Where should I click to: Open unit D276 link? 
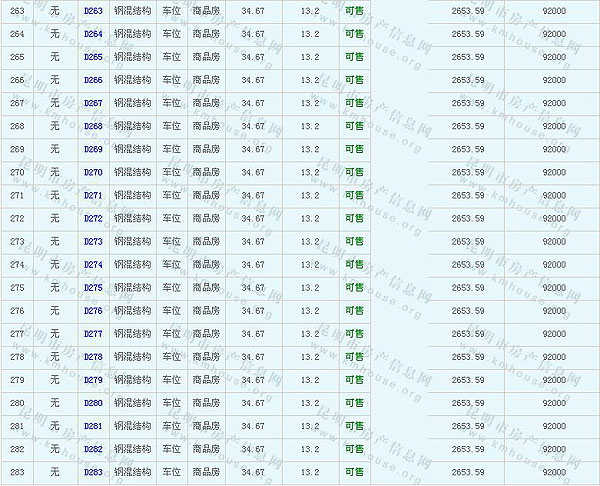93,310
